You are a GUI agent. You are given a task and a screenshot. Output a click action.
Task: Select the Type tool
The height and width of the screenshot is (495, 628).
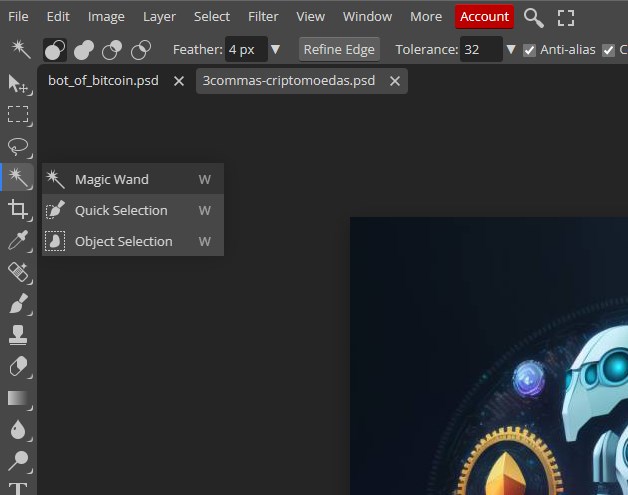coord(18,489)
